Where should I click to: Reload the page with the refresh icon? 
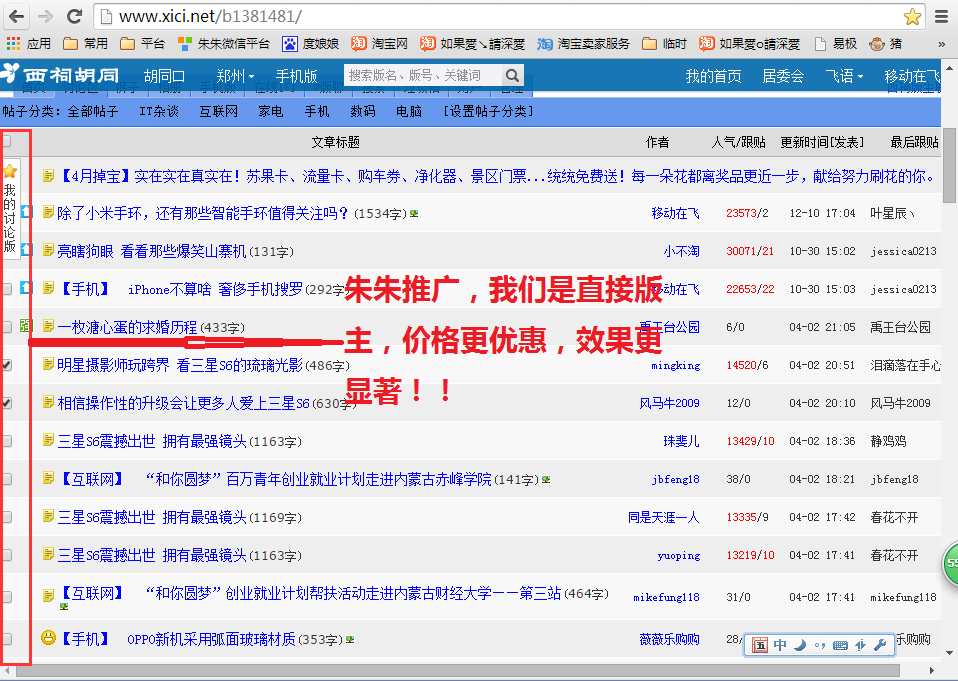[x=75, y=16]
